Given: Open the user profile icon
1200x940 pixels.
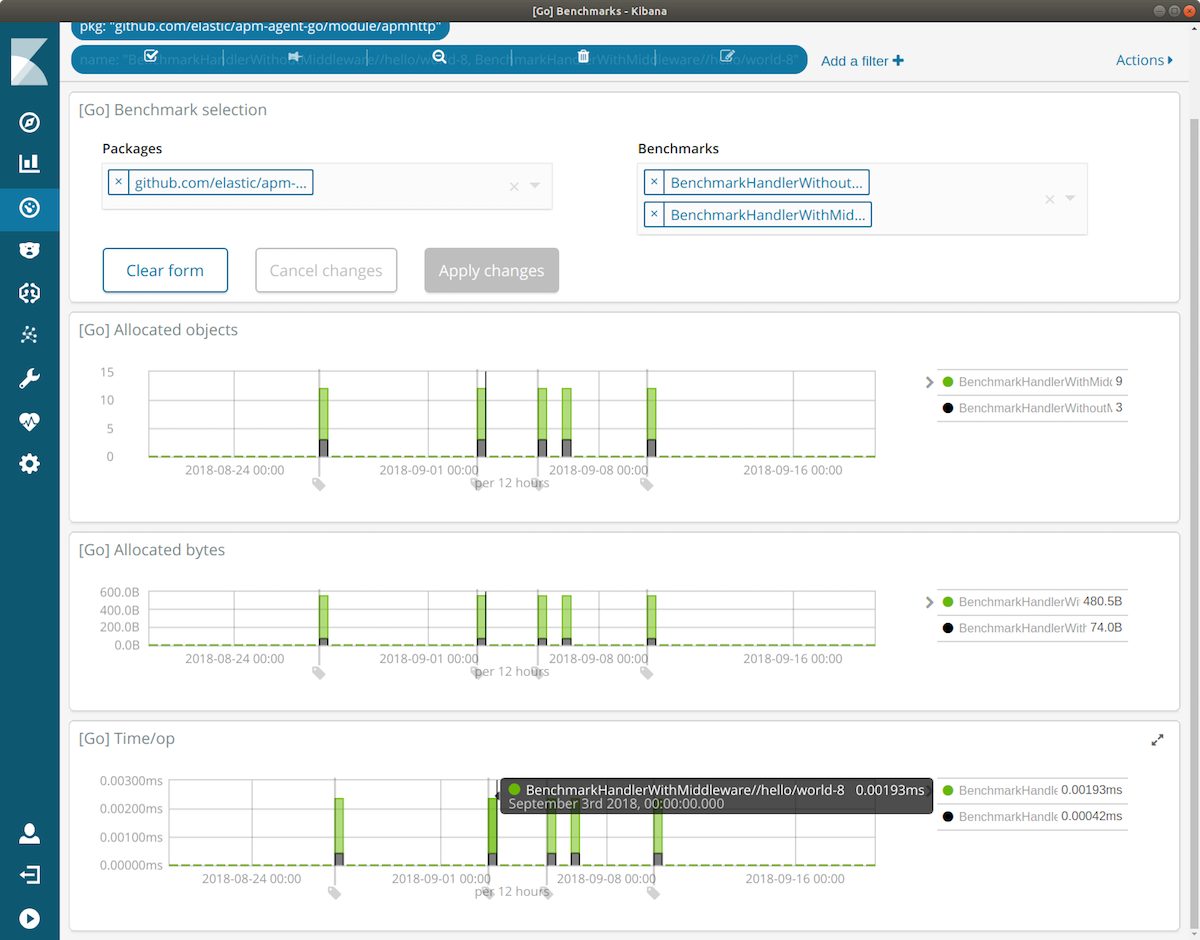Looking at the screenshot, I should (29, 833).
